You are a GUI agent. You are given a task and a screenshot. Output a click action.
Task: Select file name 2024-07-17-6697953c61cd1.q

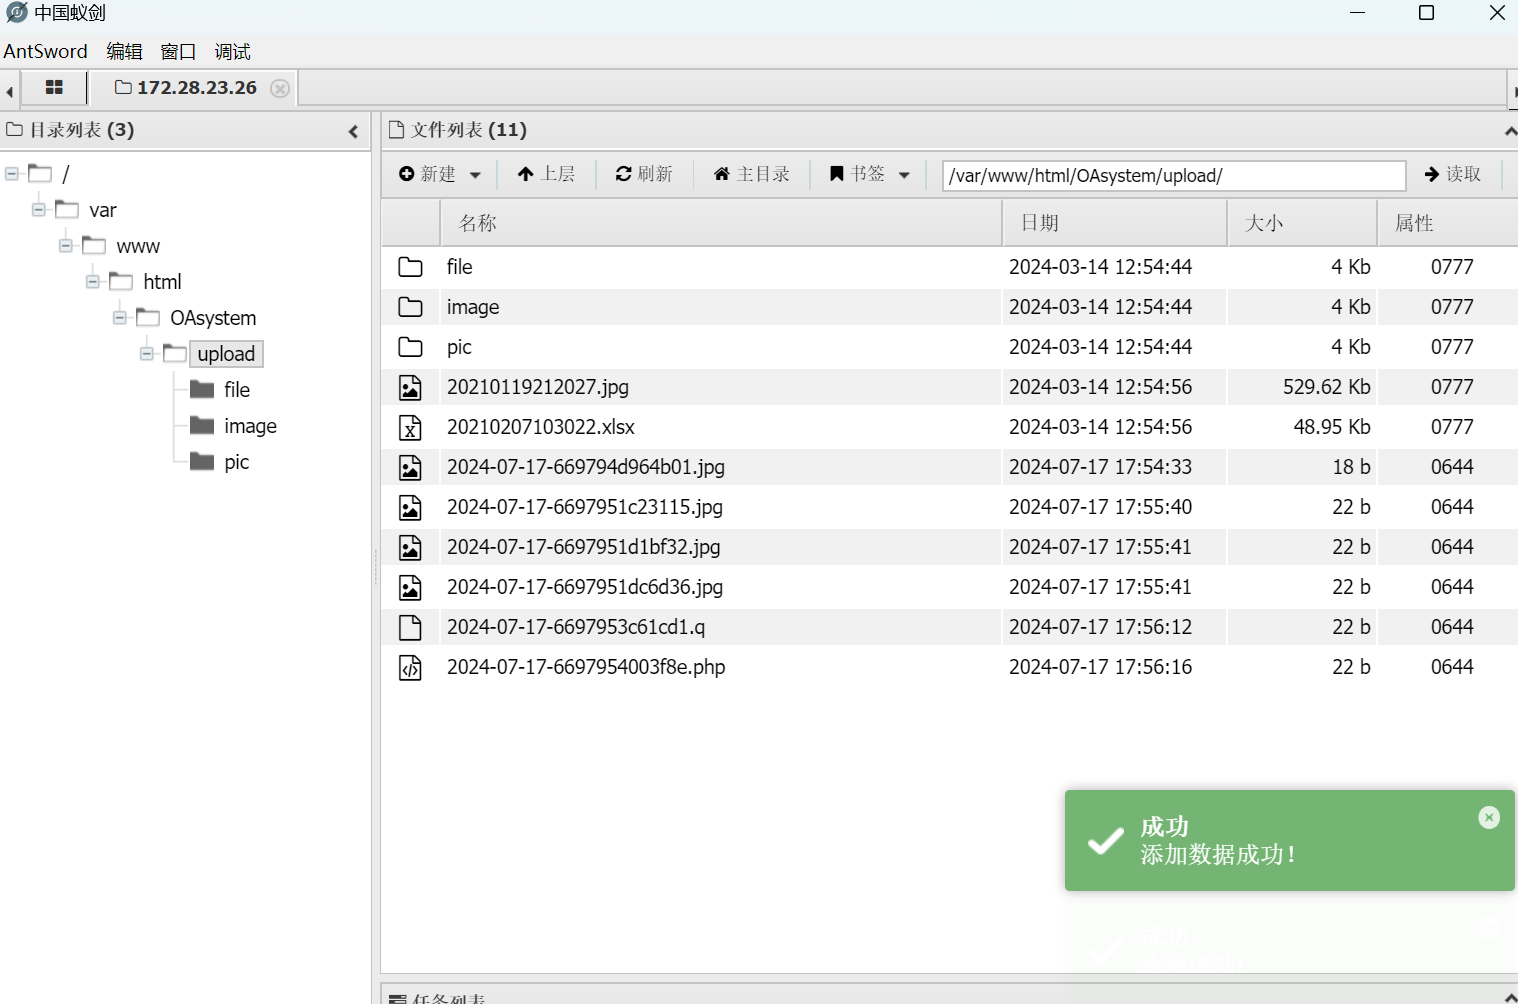coord(576,627)
